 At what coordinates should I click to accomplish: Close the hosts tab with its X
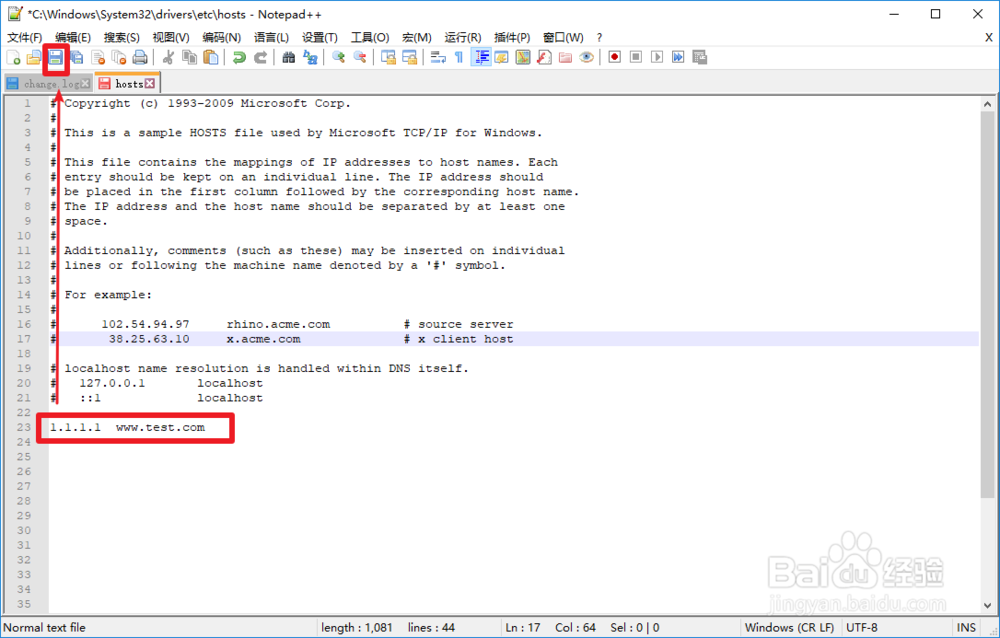(150, 84)
